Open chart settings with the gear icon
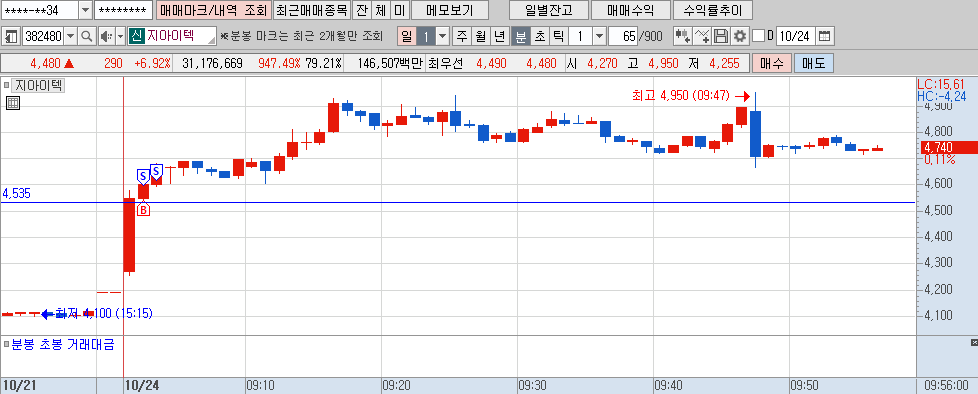Viewport: 978px width, 394px height. (740, 36)
